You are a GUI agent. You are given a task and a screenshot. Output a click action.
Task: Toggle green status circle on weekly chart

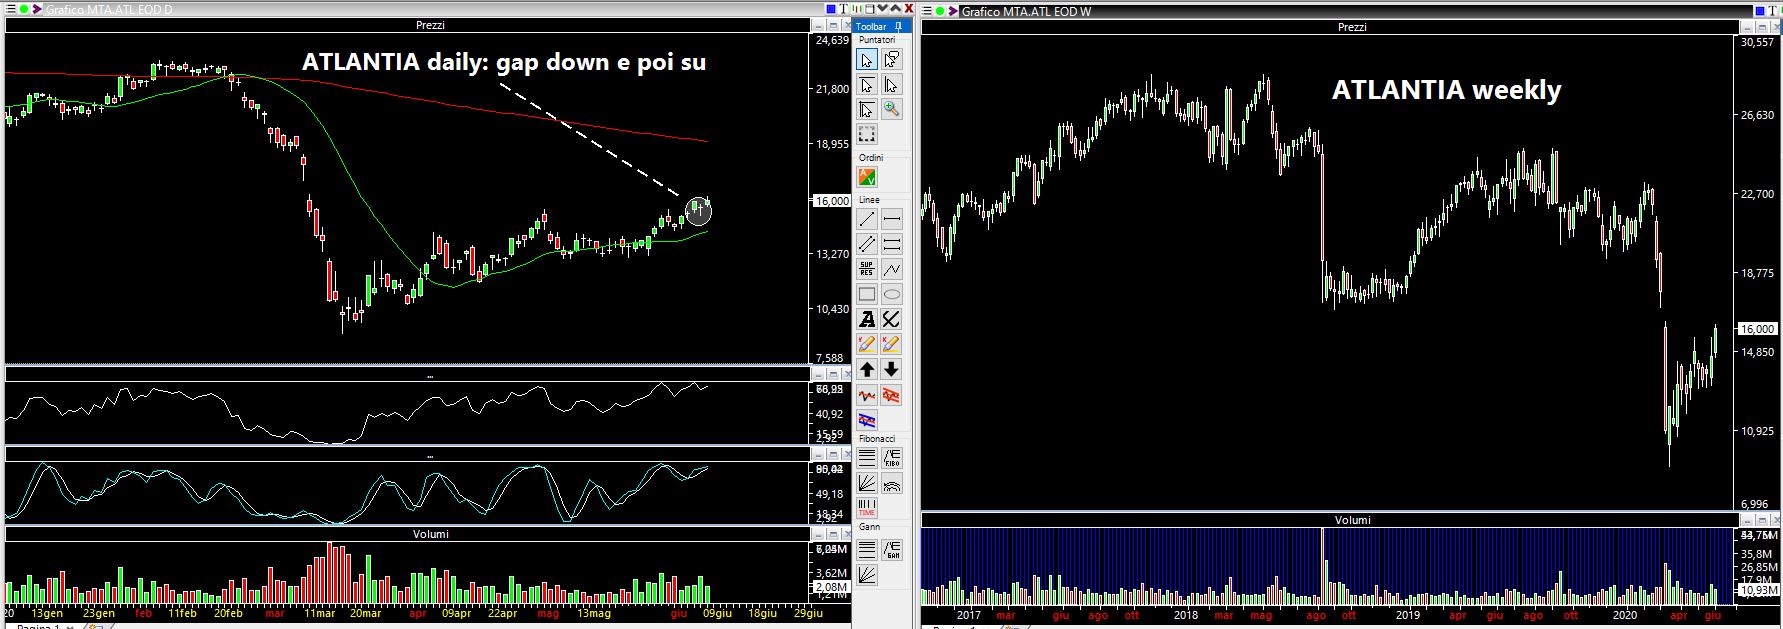[940, 11]
